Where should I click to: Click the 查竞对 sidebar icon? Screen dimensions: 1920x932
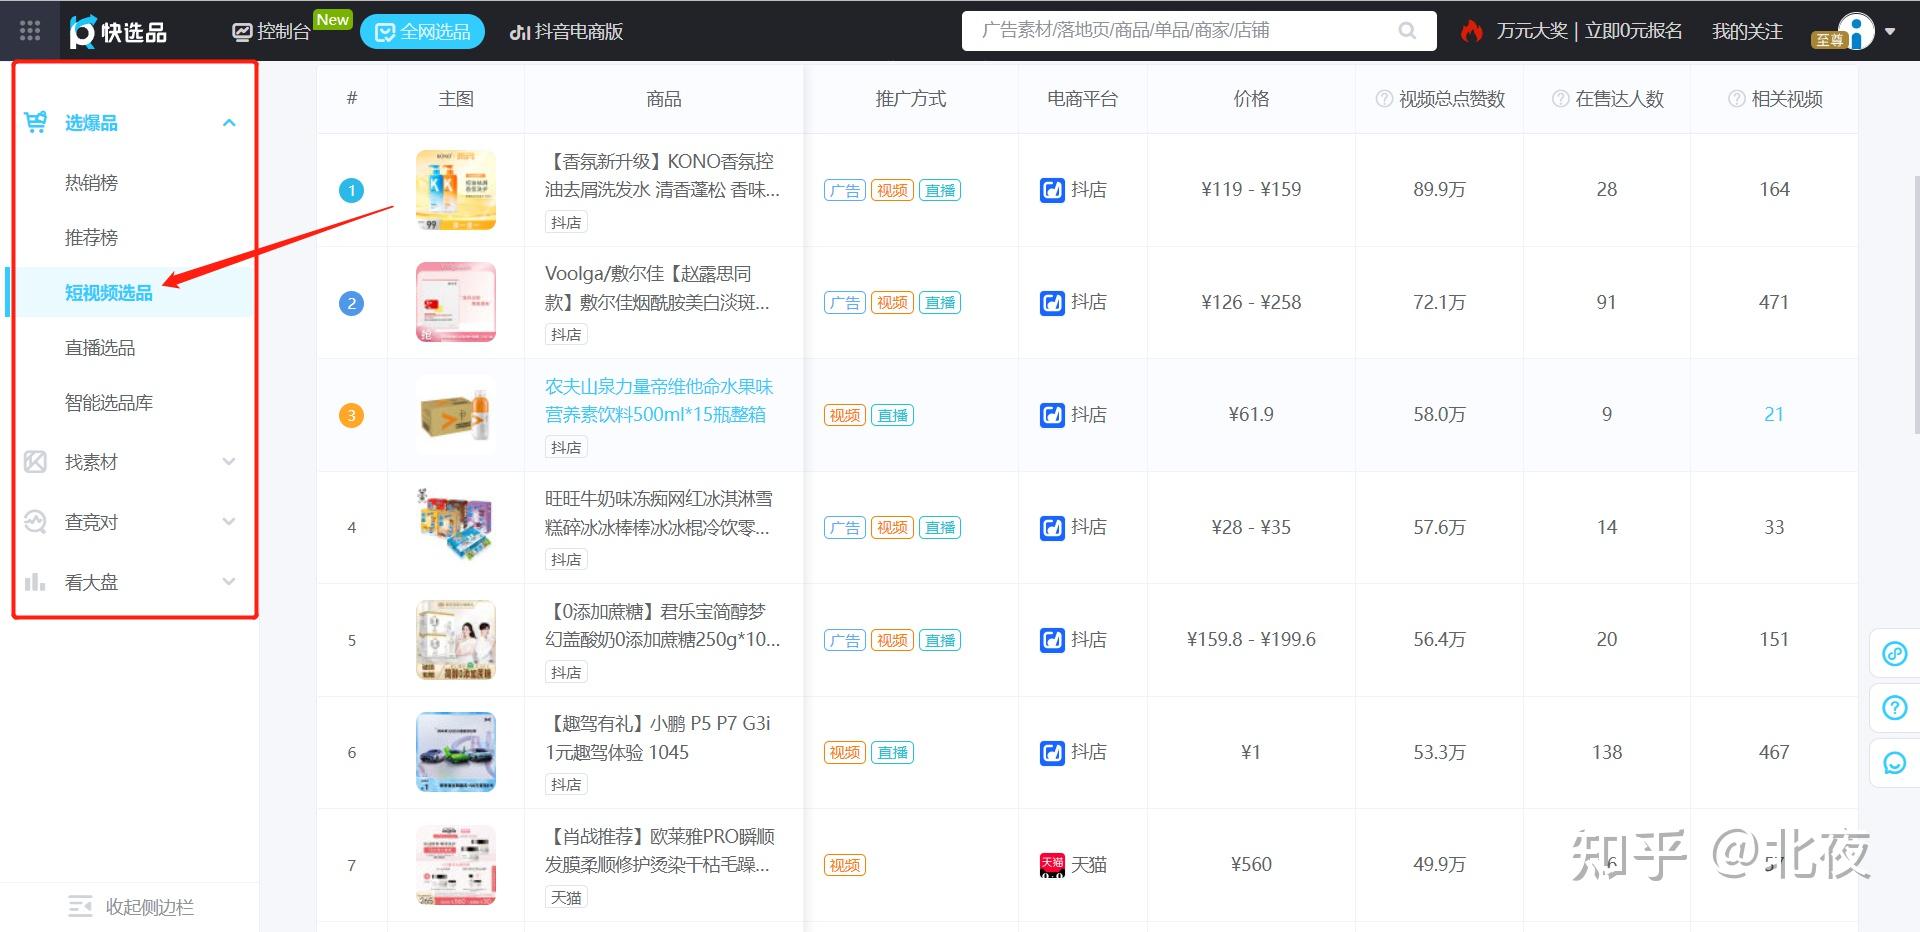point(35,522)
